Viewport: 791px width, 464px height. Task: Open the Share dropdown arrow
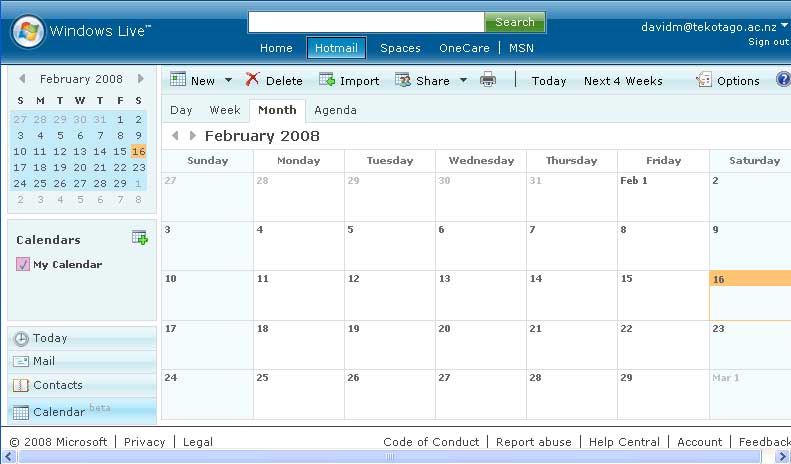463,80
